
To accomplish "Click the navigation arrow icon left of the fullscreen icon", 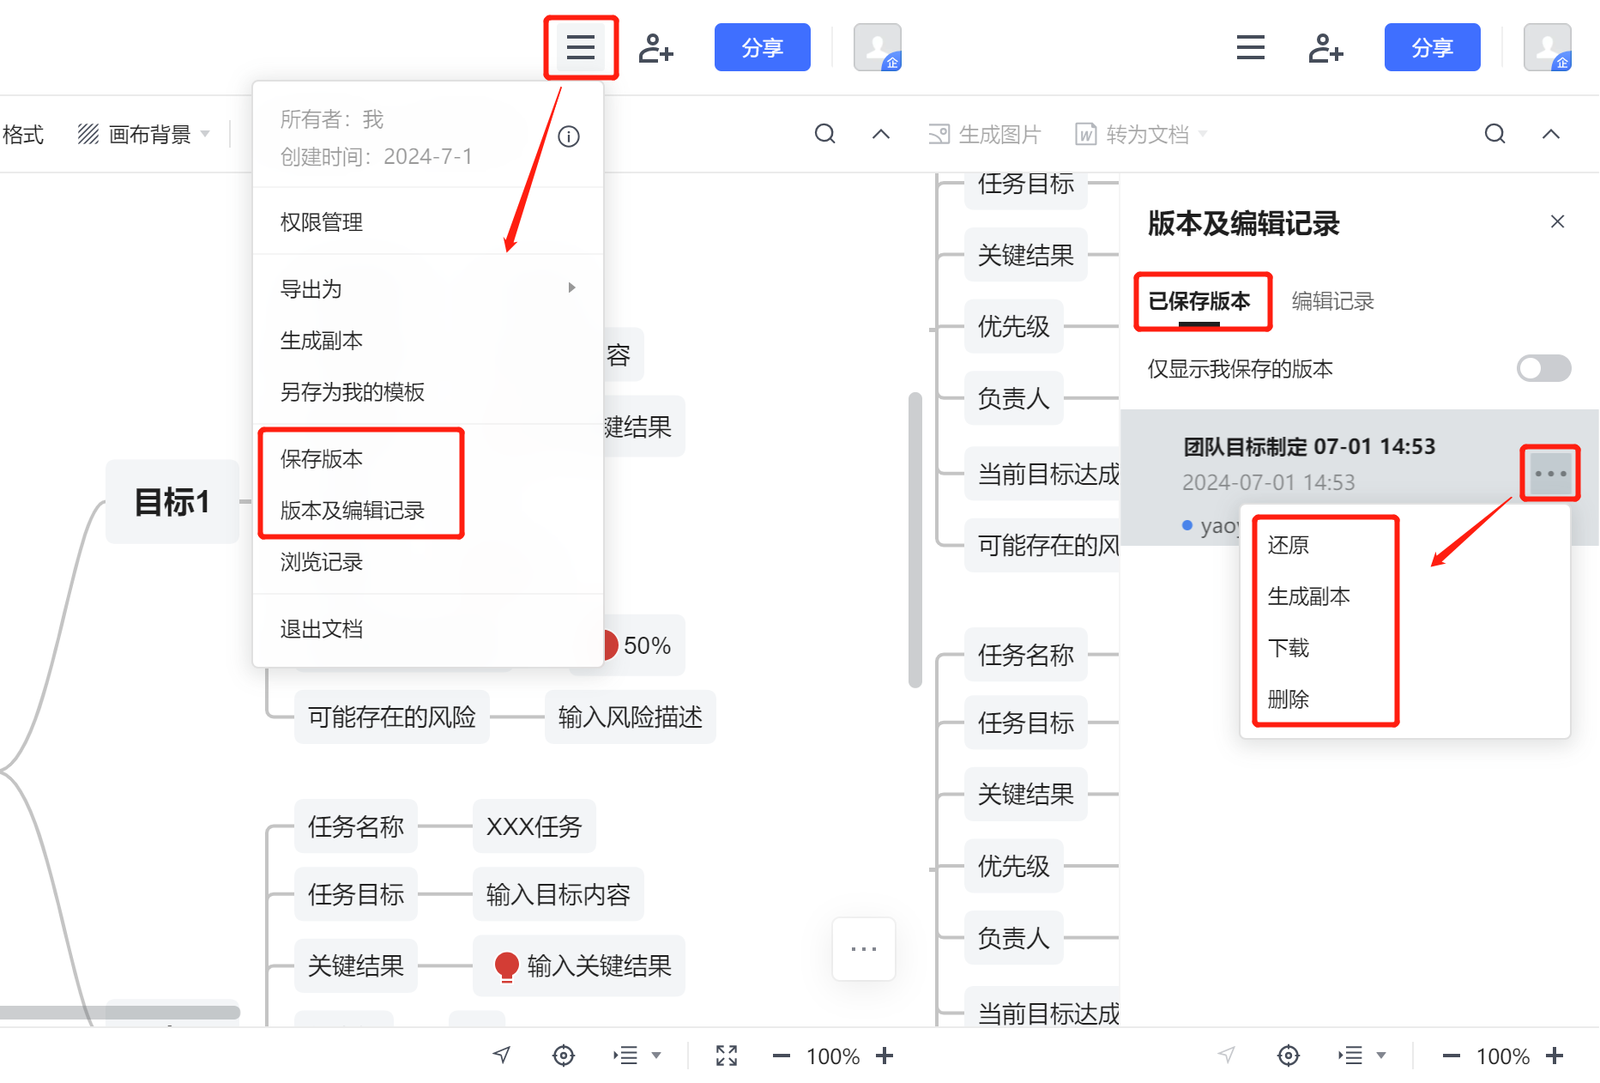I will click(502, 1055).
